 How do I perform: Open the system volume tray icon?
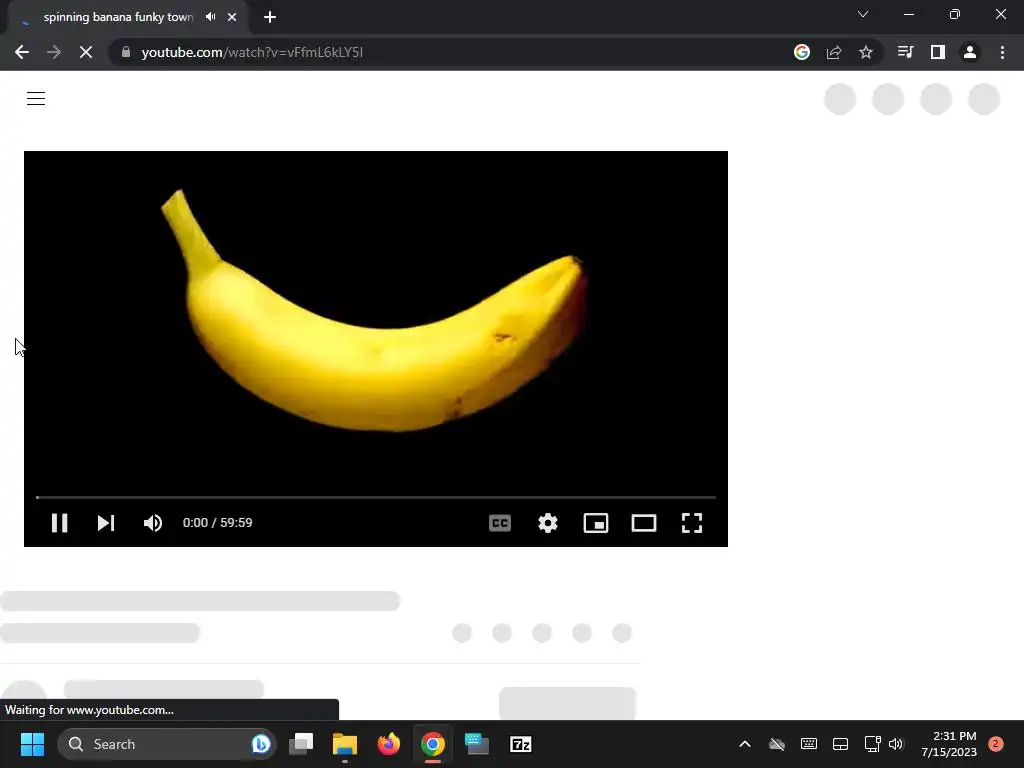896,744
